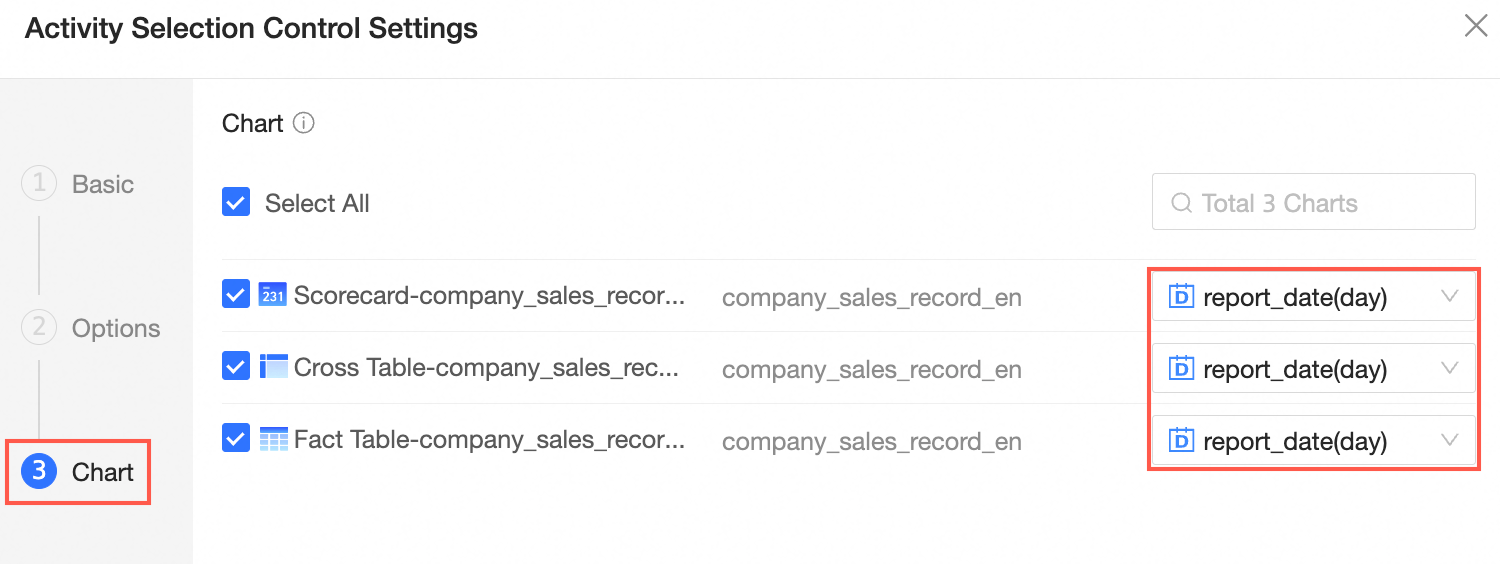
Task: Toggle the Select All checkbox
Action: 236,203
